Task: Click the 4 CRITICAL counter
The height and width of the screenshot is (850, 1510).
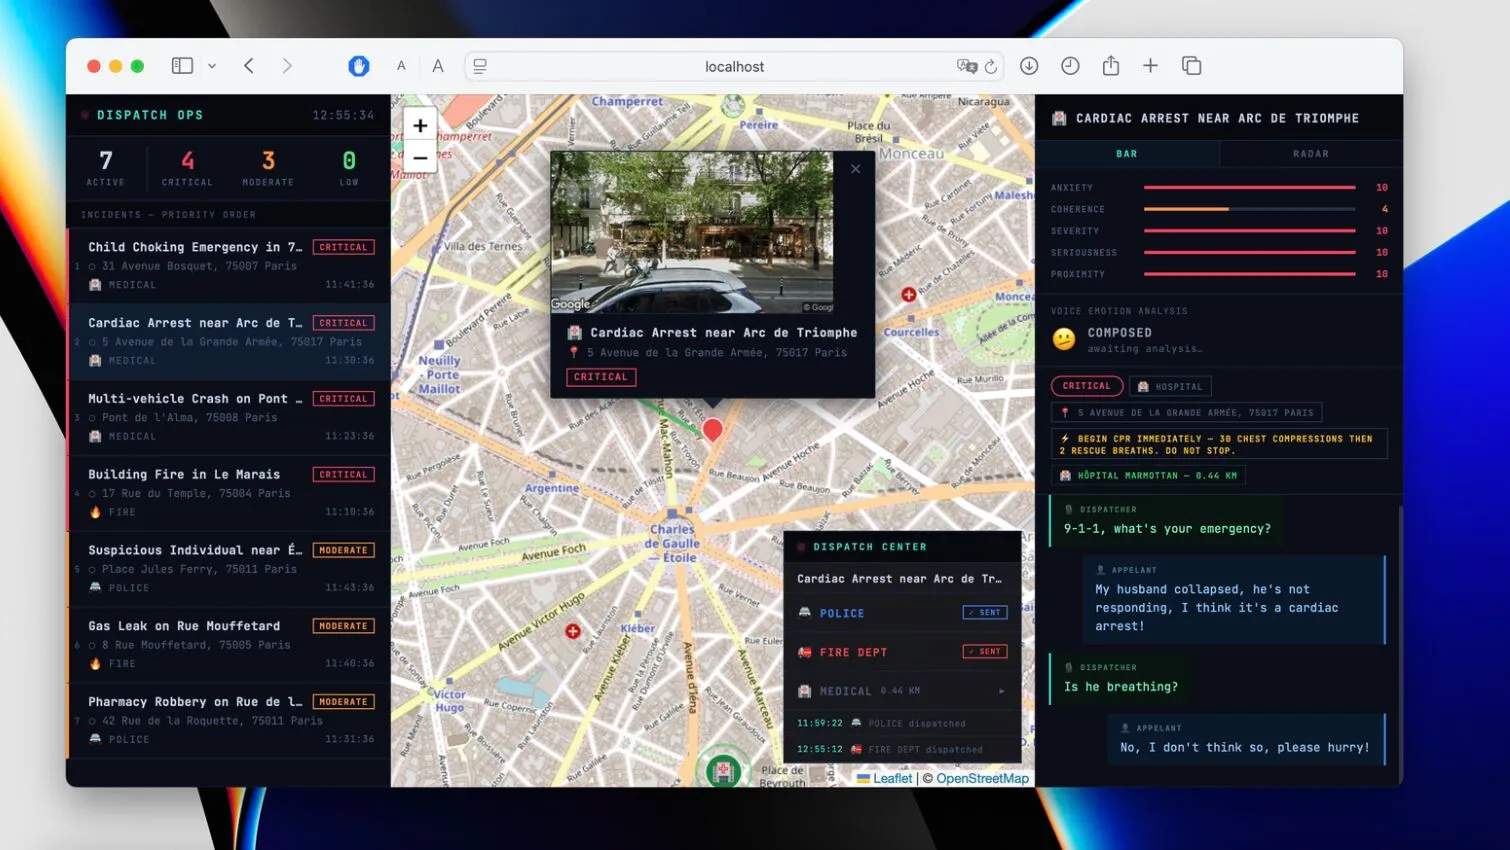Action: (x=187, y=167)
